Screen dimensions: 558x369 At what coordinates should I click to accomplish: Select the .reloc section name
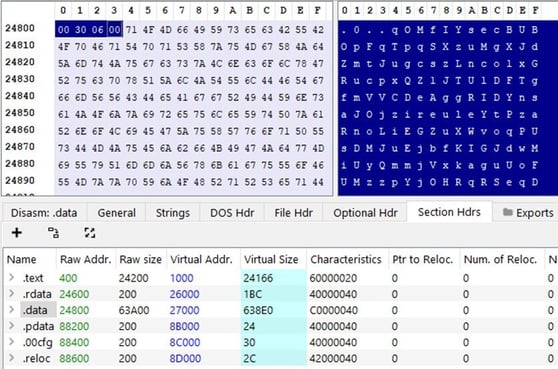35,358
